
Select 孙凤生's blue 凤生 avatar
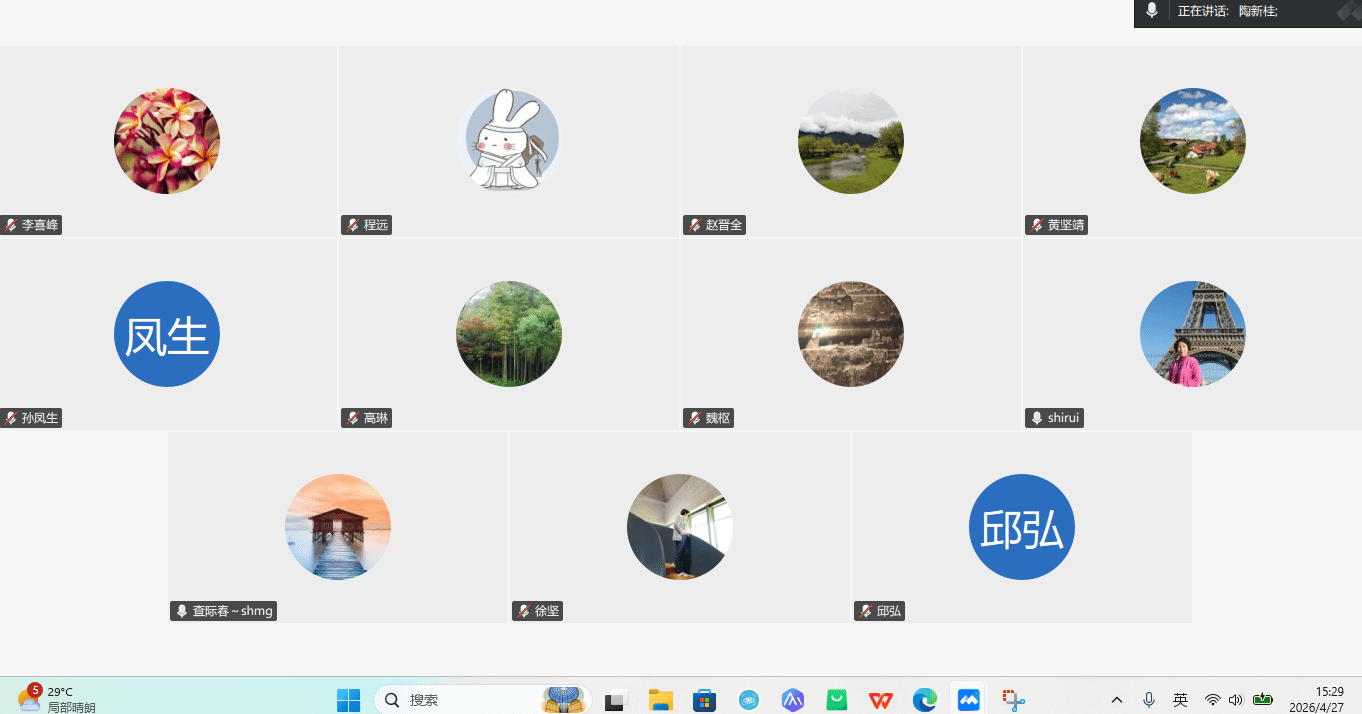pos(167,334)
